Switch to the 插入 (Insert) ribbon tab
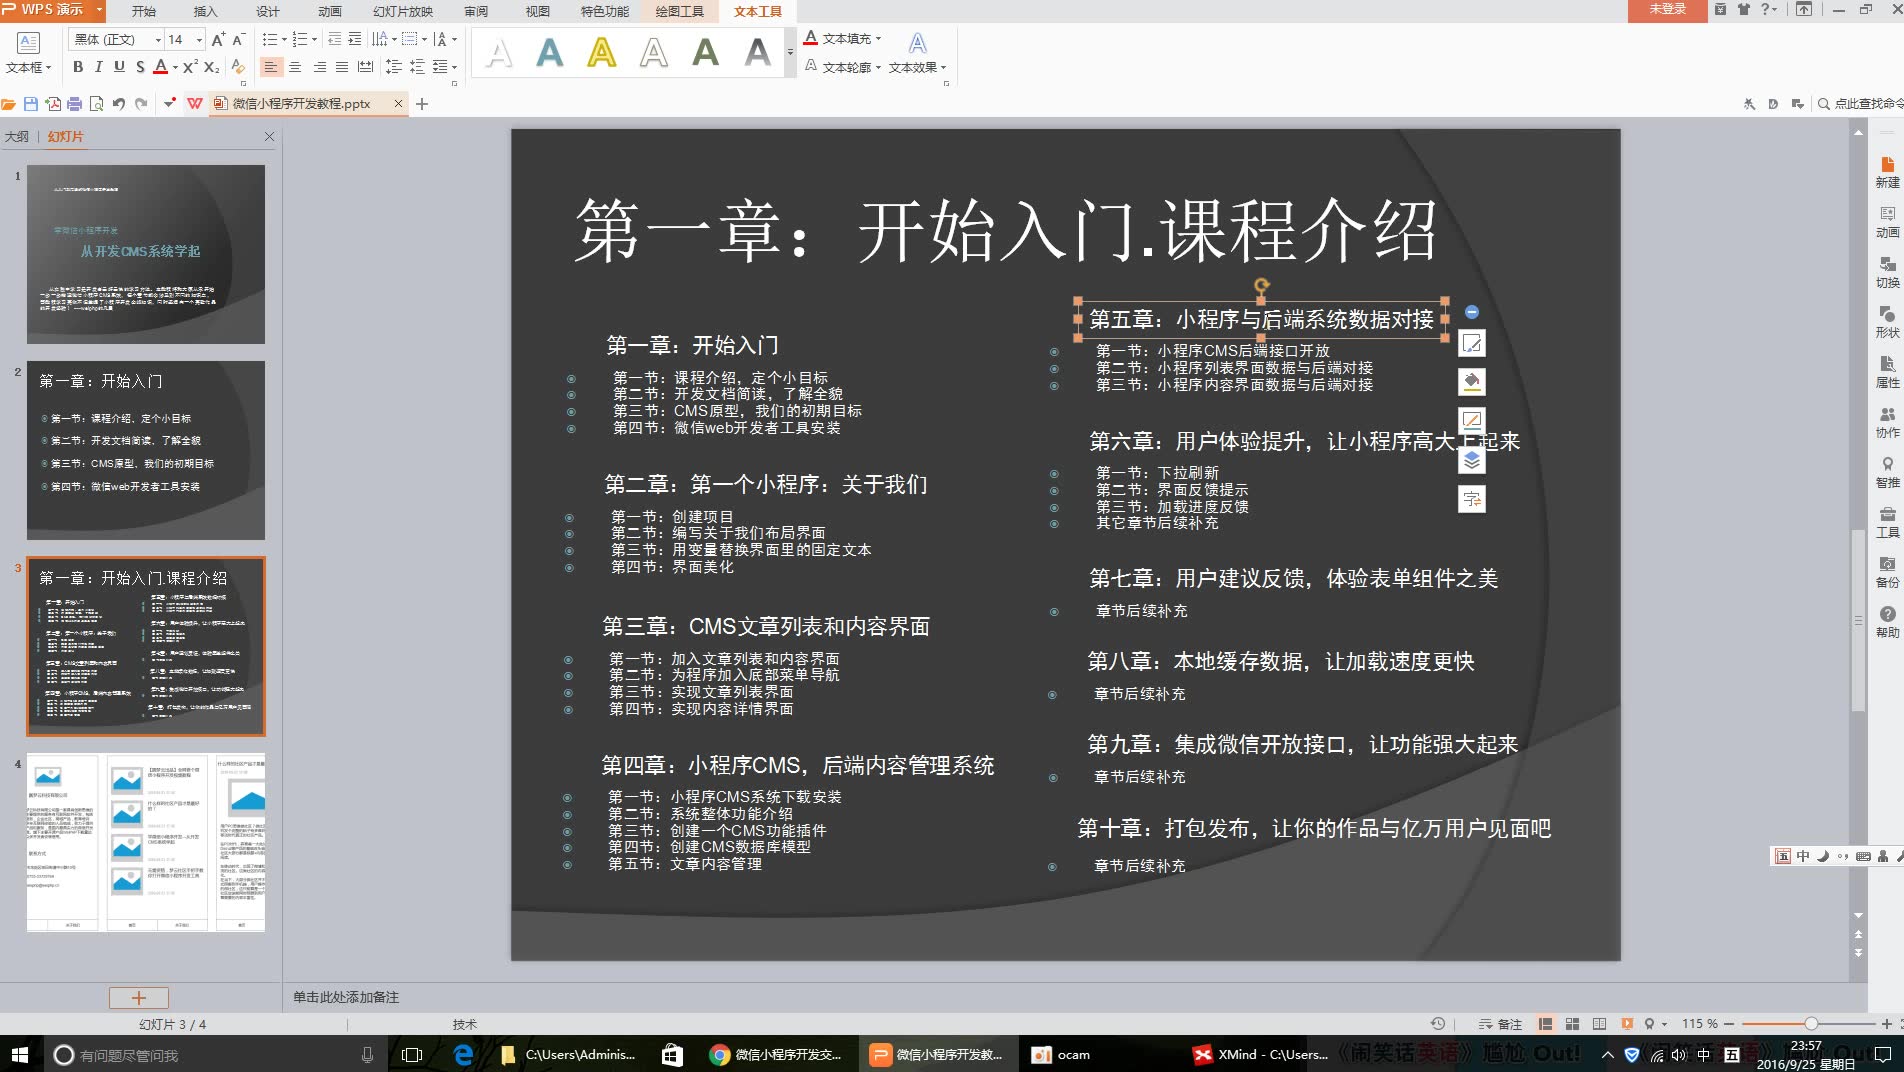 pyautogui.click(x=205, y=12)
